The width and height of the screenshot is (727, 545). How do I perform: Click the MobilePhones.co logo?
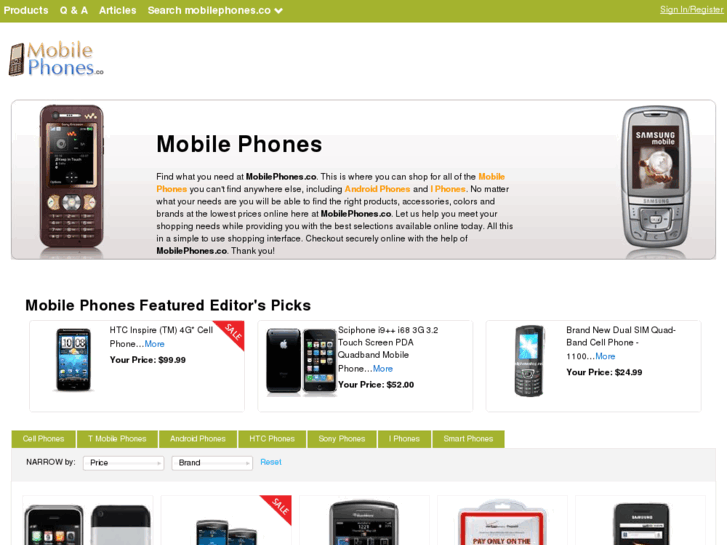click(x=56, y=59)
